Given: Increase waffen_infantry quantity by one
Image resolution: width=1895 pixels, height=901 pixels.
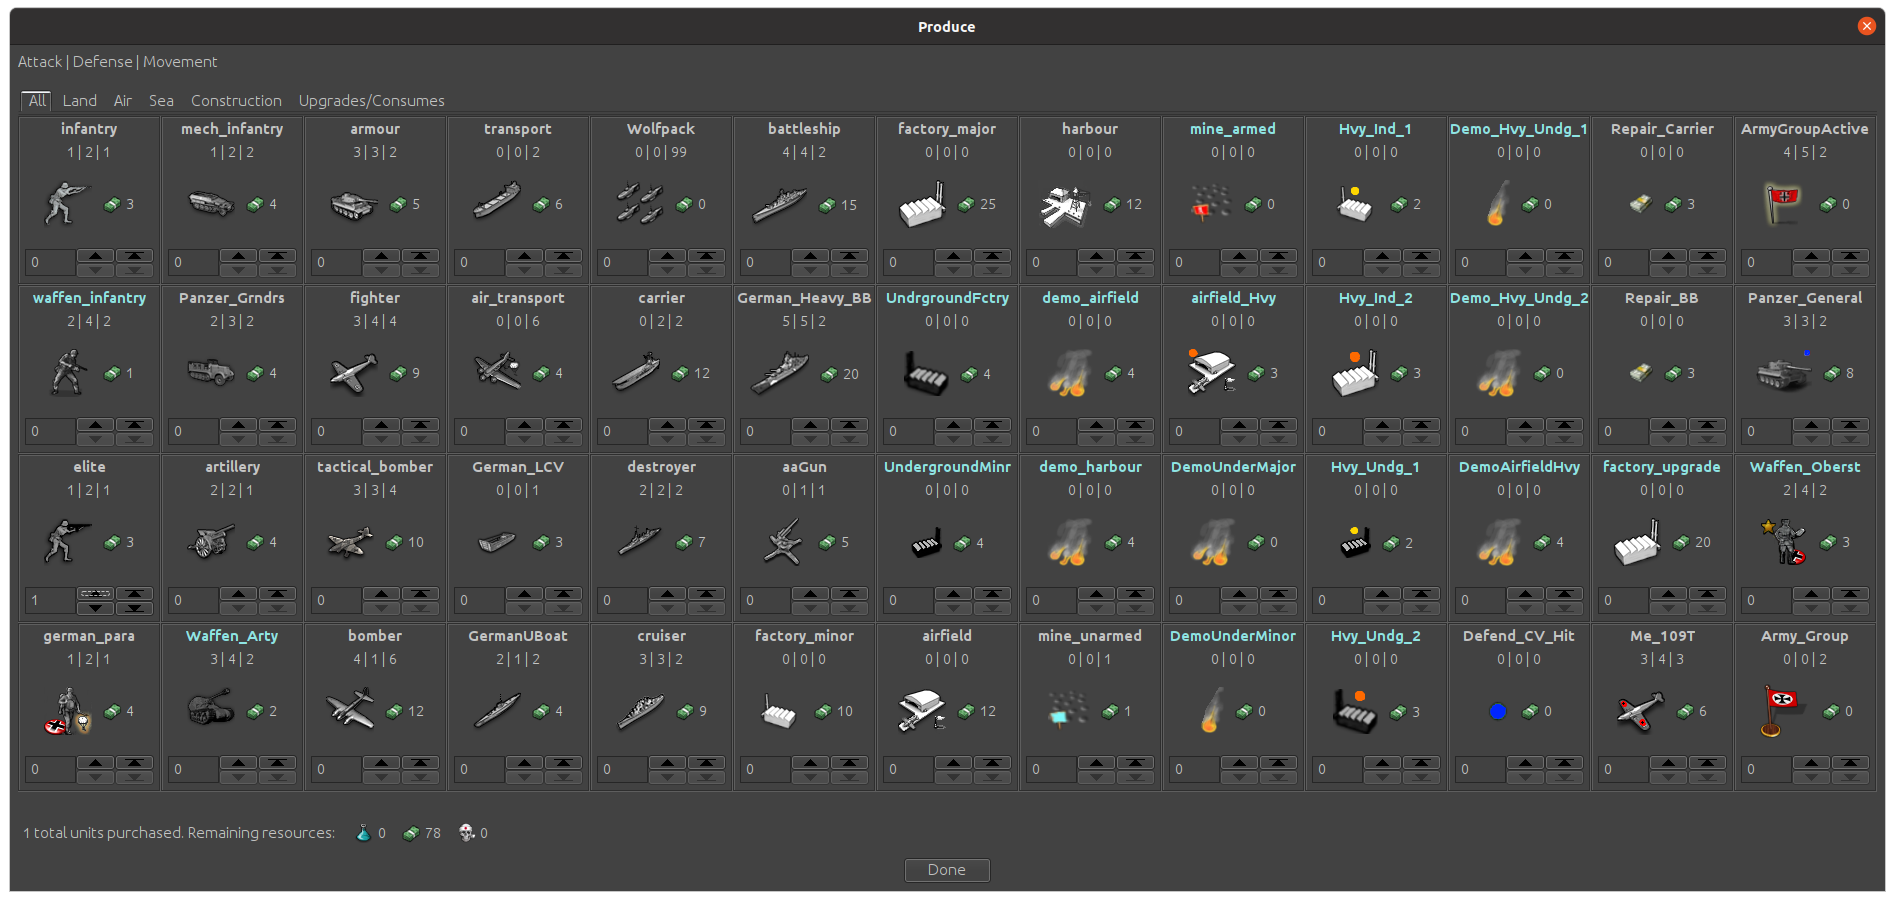Looking at the screenshot, I should [x=95, y=425].
